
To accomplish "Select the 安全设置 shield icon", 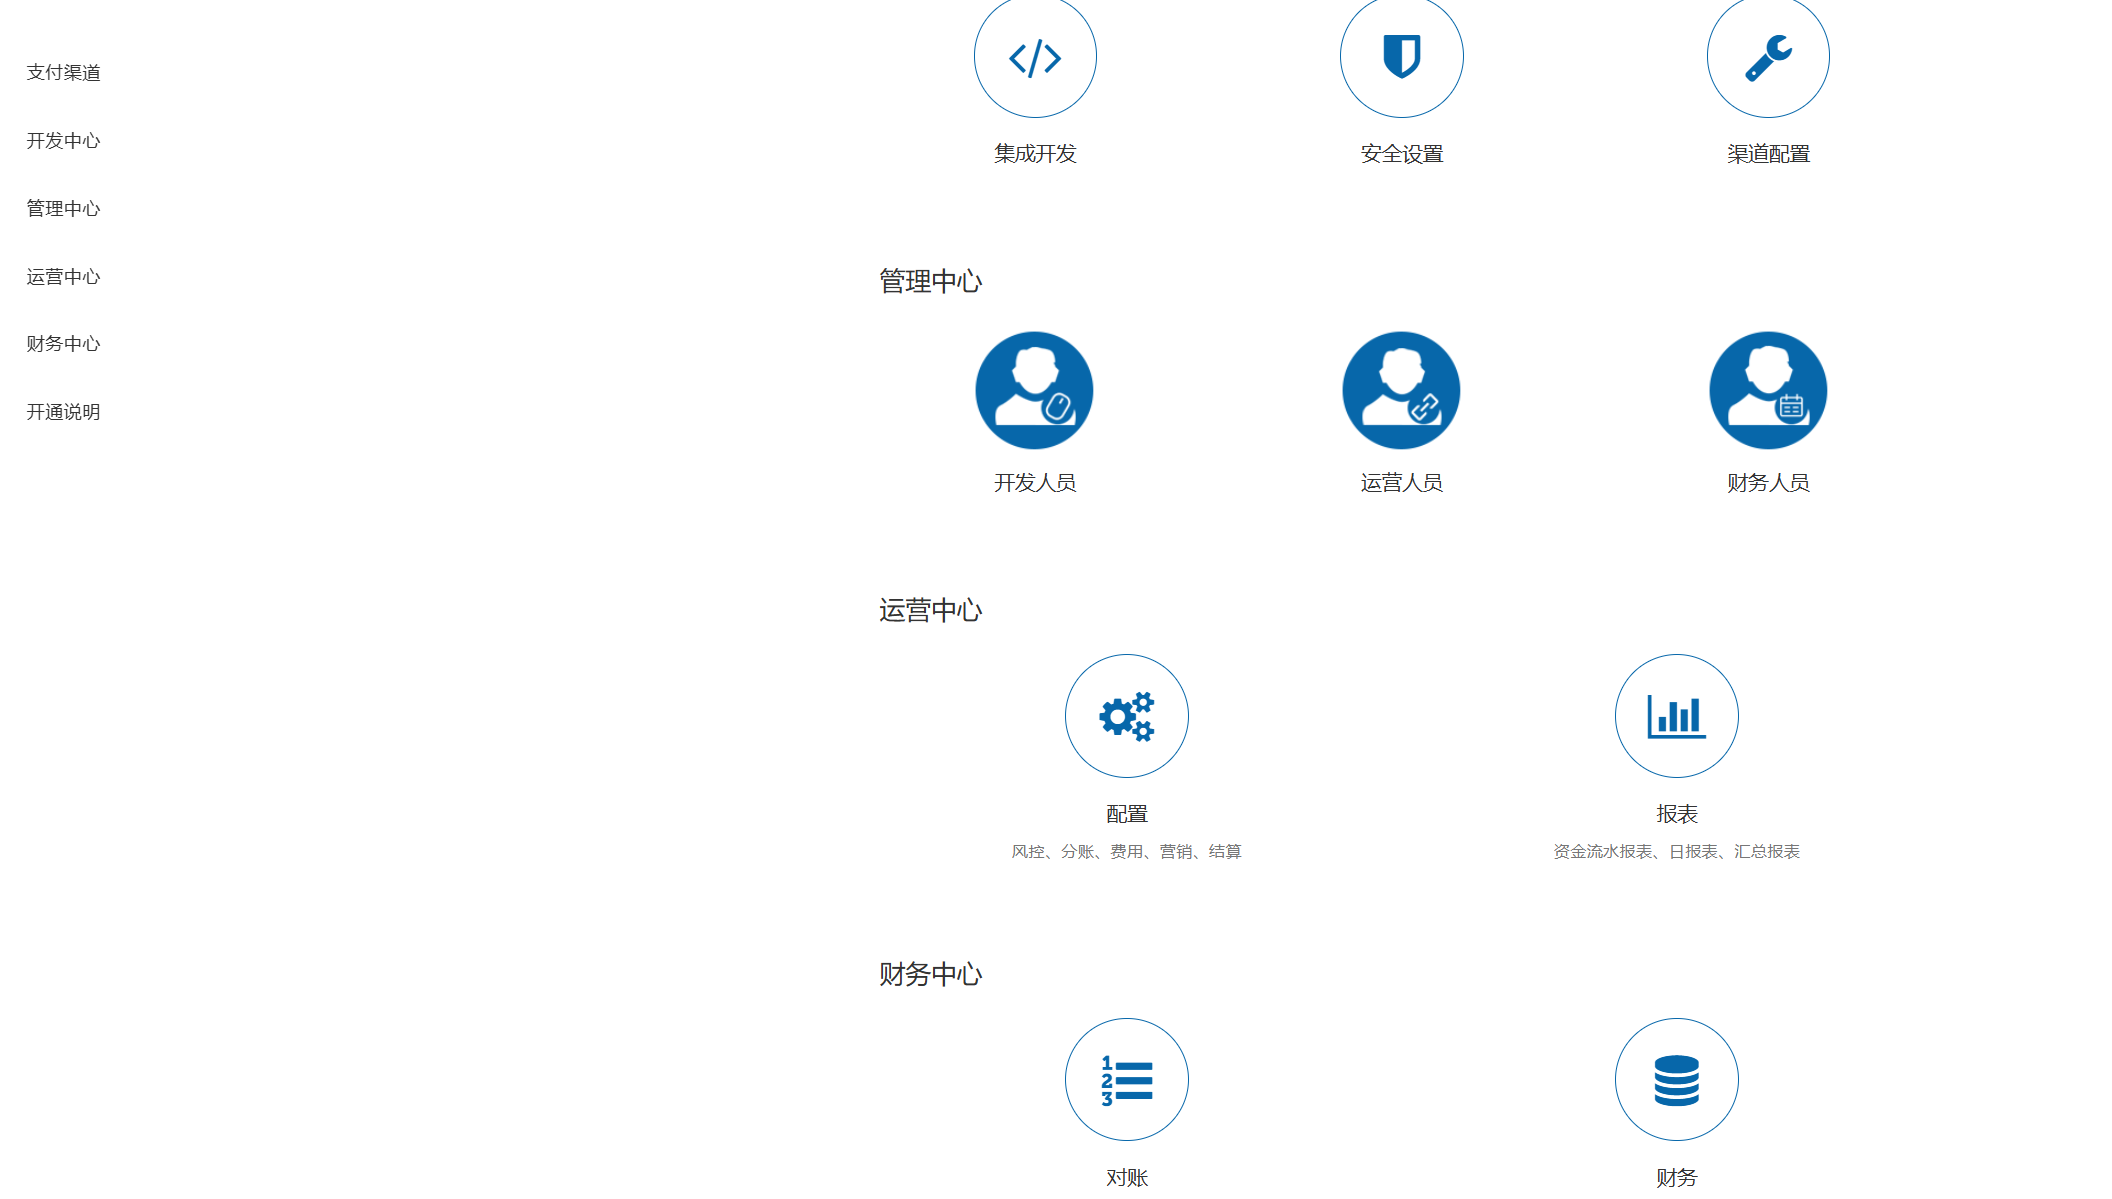I will (1401, 58).
